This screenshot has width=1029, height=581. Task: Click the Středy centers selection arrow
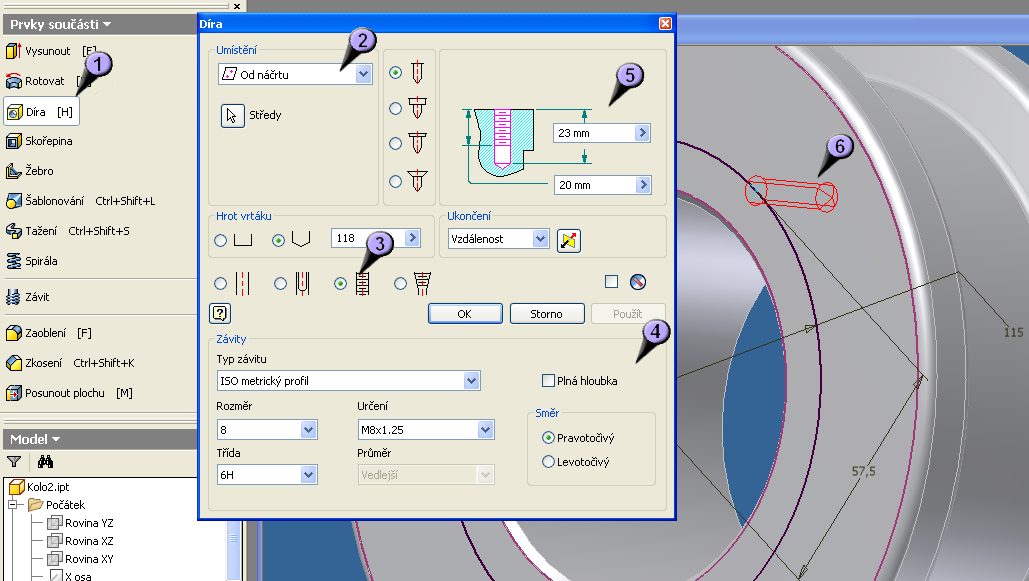click(x=232, y=115)
